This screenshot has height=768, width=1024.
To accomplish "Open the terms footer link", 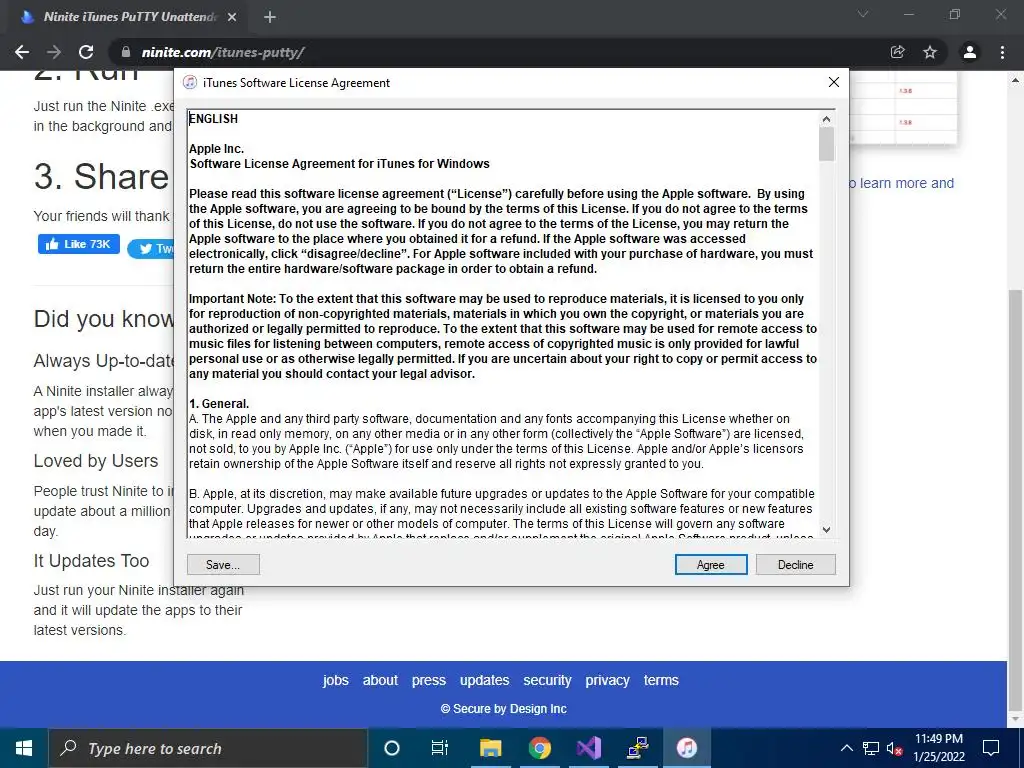I will click(661, 680).
